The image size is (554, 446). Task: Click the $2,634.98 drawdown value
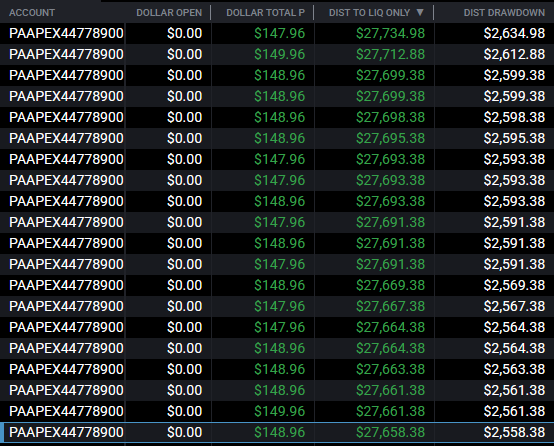514,33
